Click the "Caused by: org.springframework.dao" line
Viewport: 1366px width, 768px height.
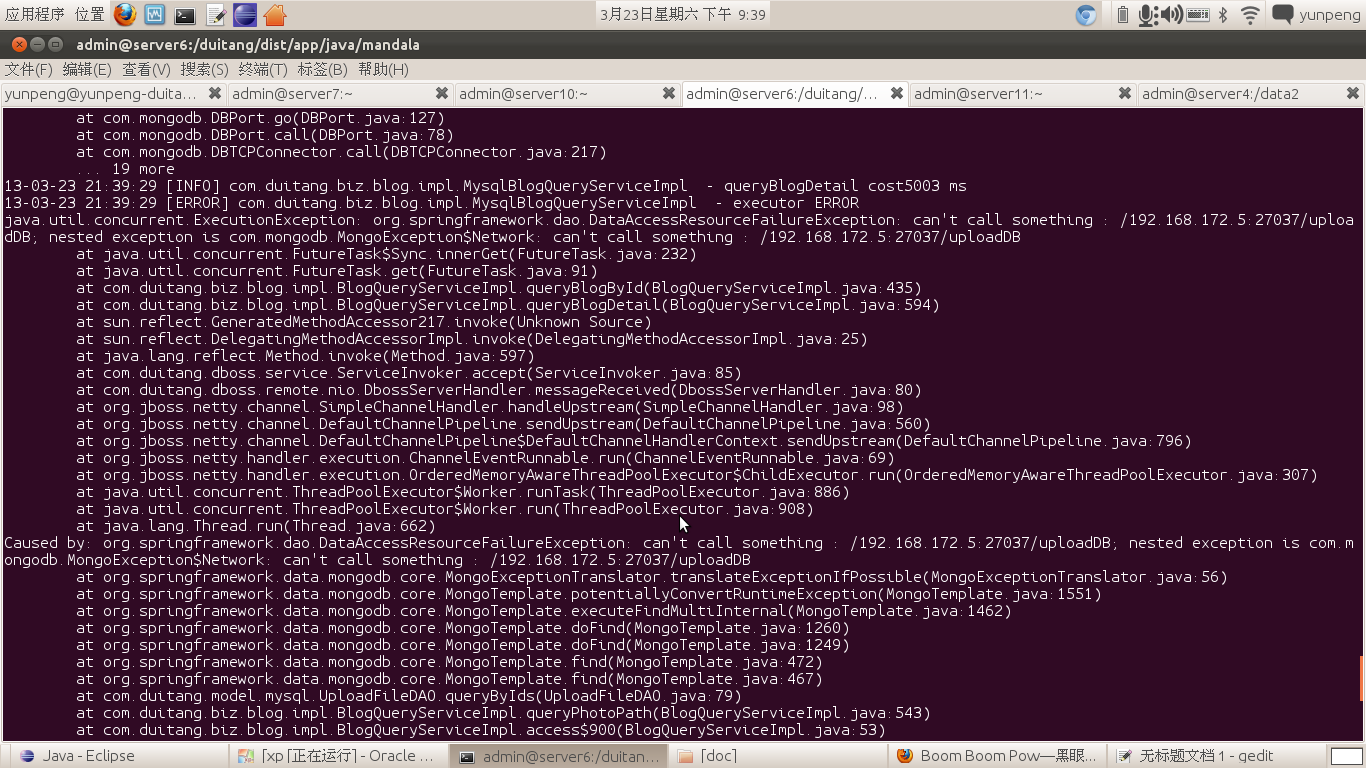[x=679, y=552]
